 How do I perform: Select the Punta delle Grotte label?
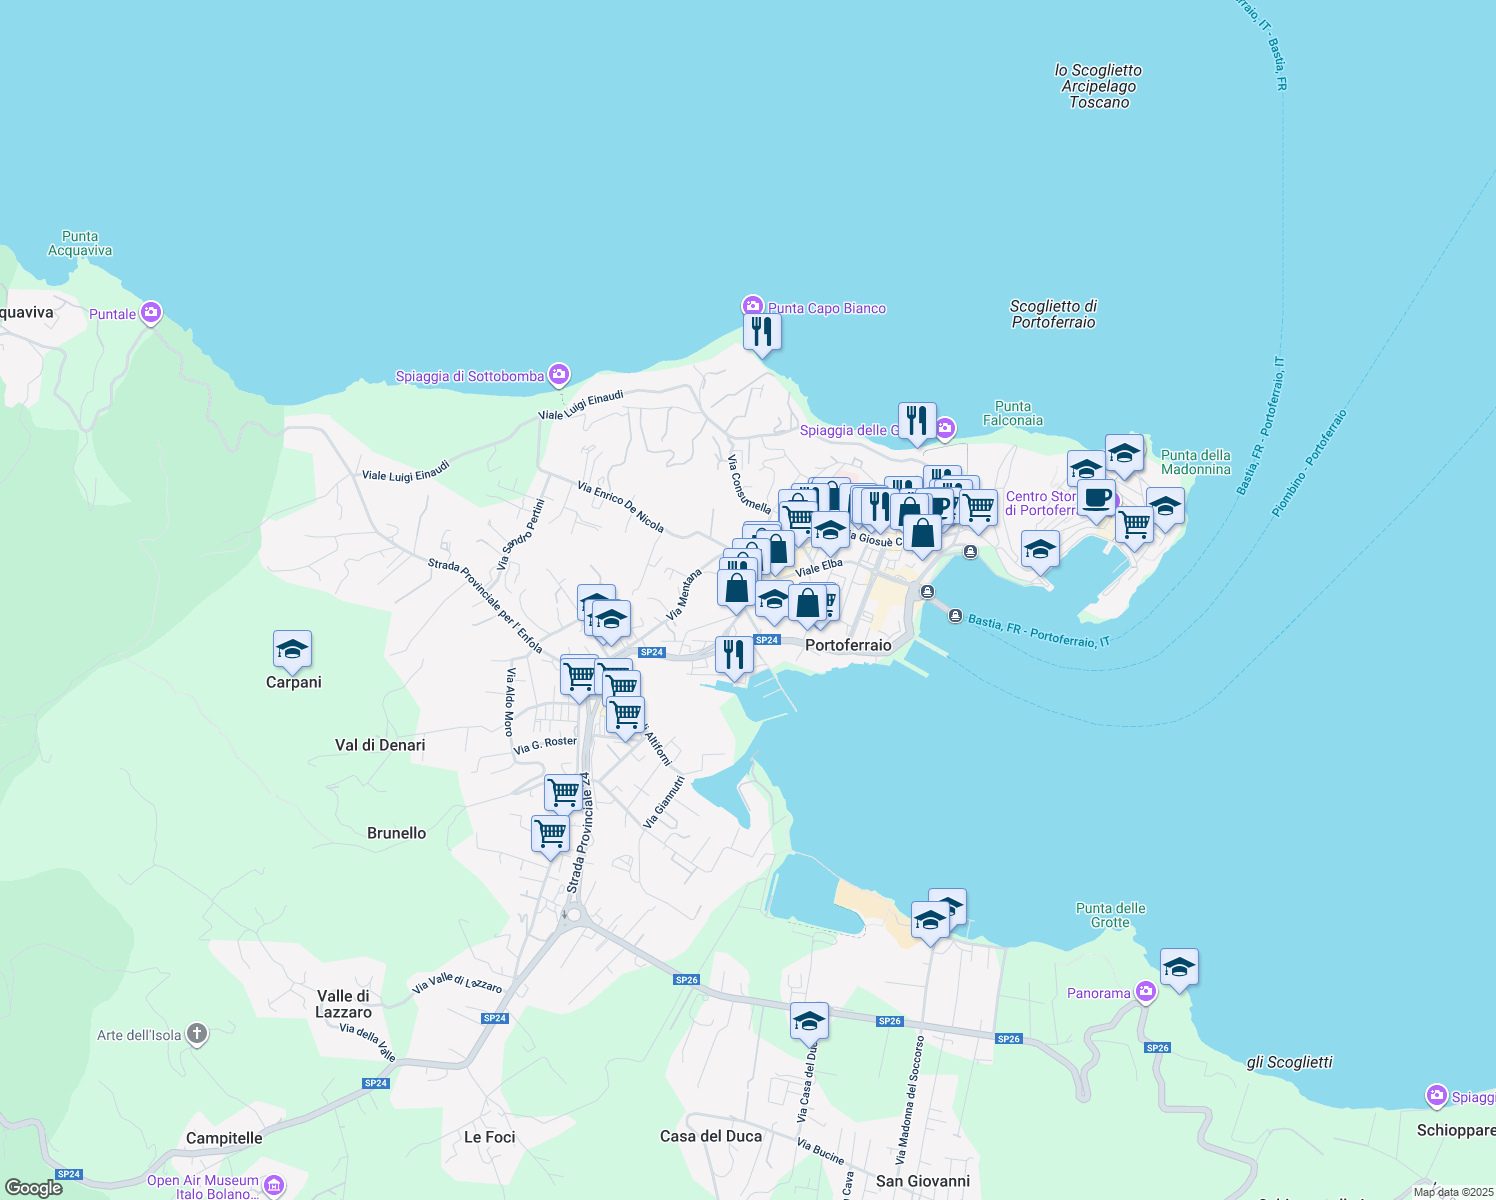1110,915
